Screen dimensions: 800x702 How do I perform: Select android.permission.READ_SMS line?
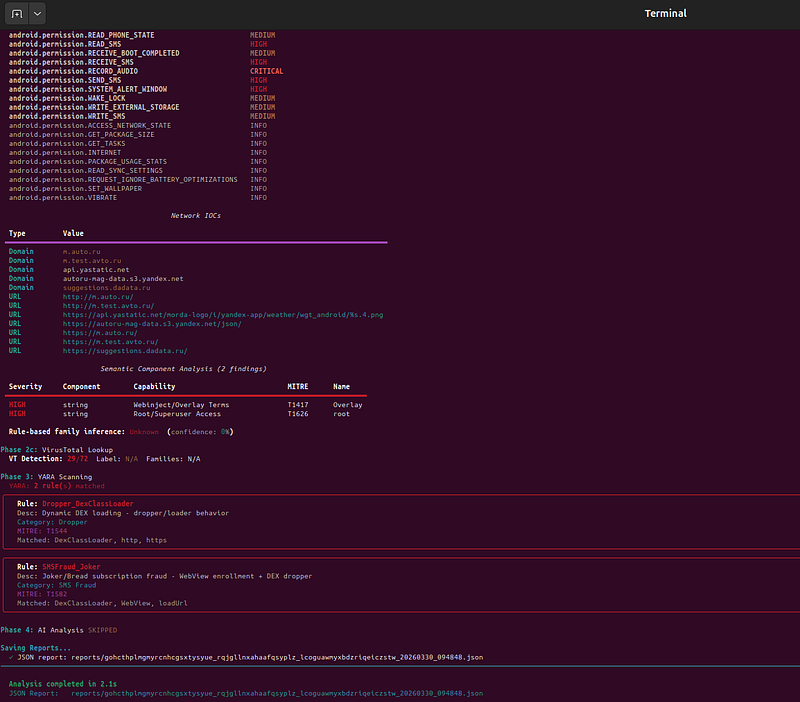pyautogui.click(x=65, y=44)
